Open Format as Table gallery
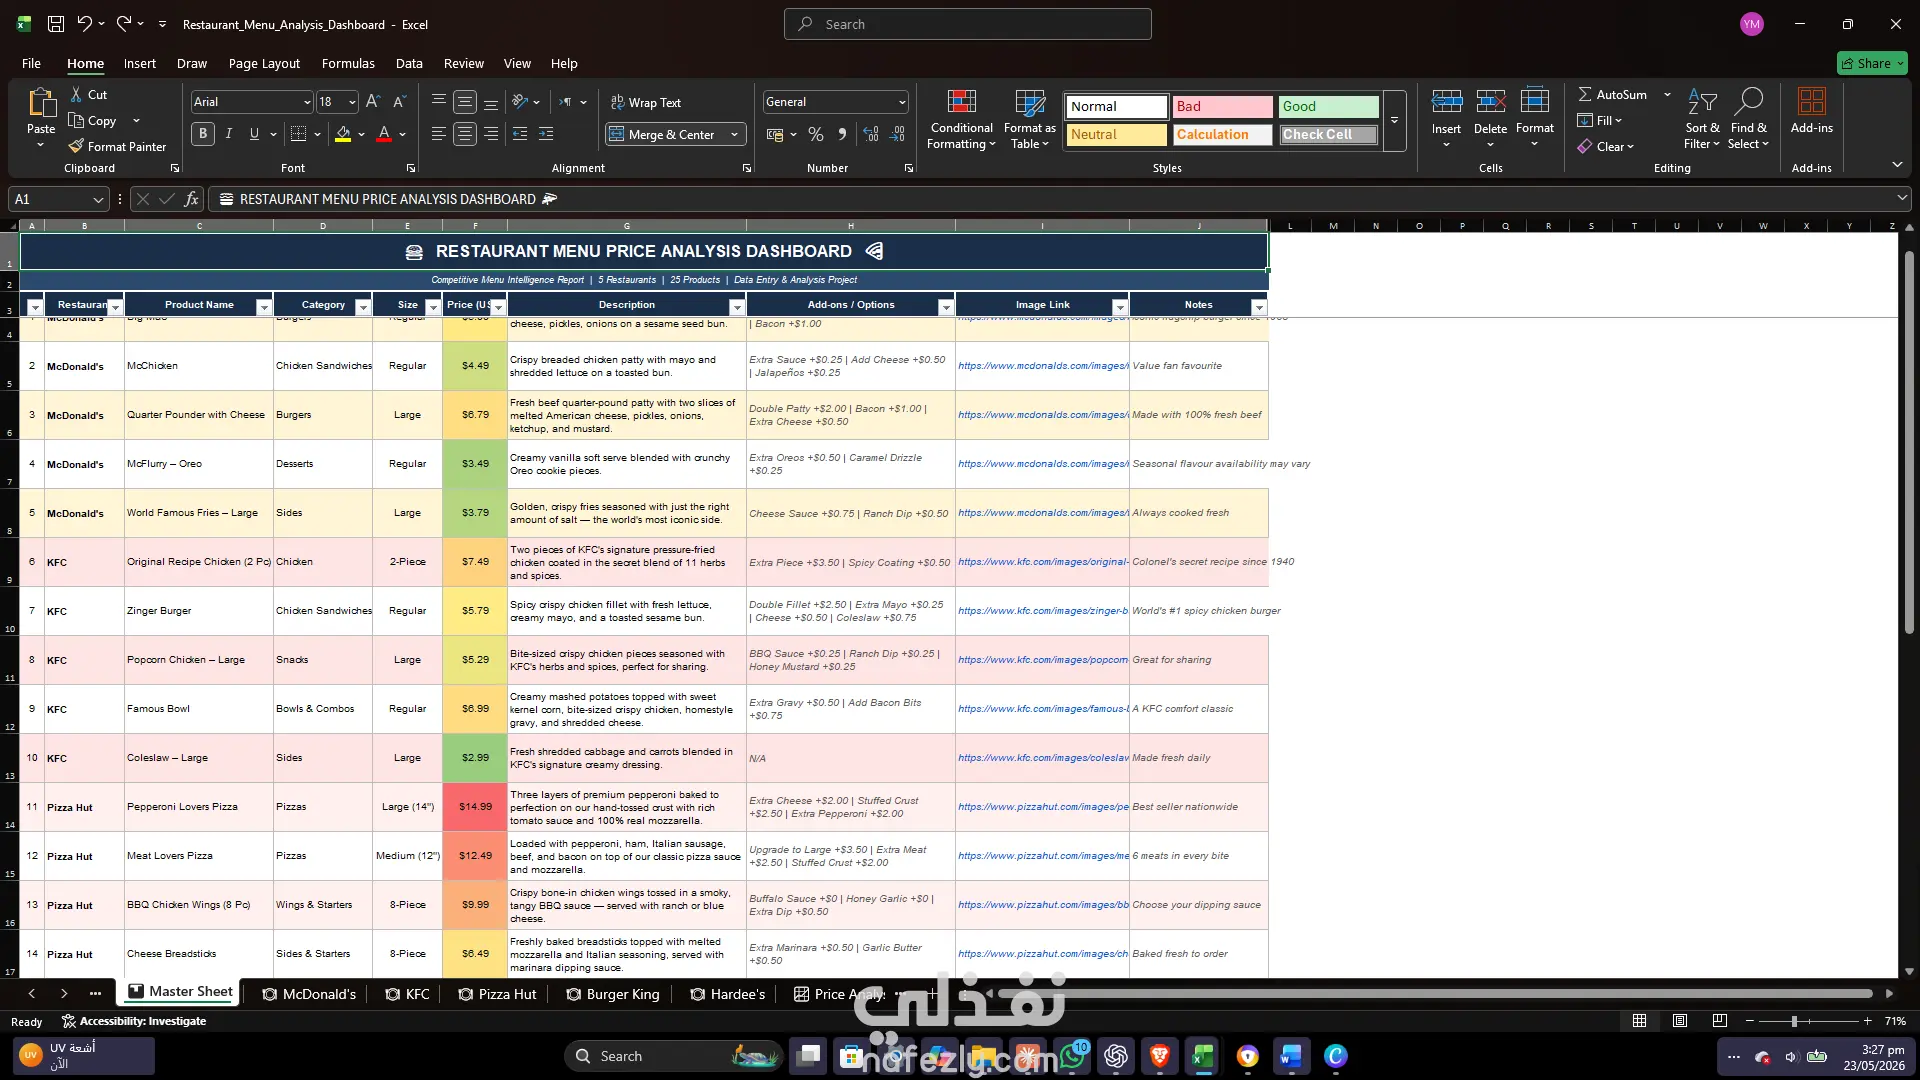 pos(1029,120)
